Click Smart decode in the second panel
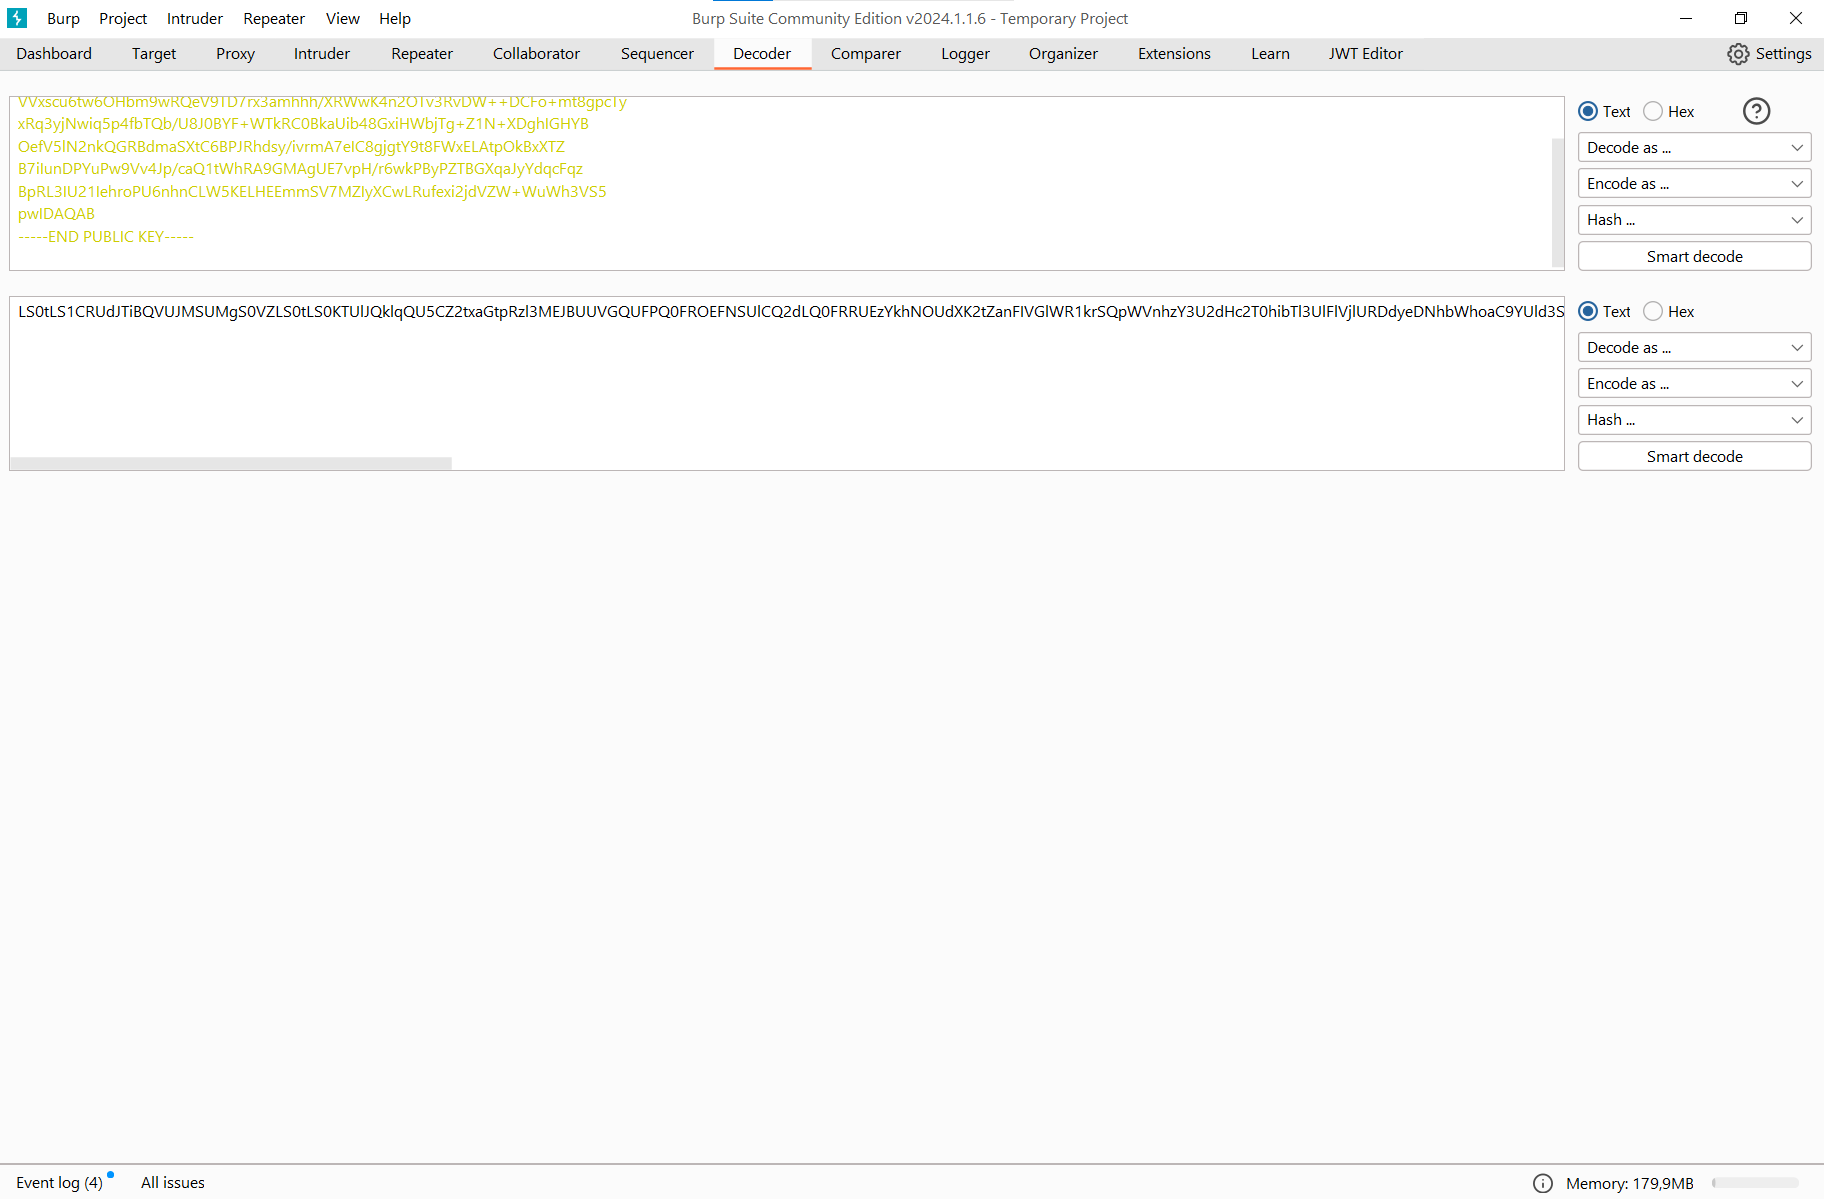 click(x=1694, y=456)
